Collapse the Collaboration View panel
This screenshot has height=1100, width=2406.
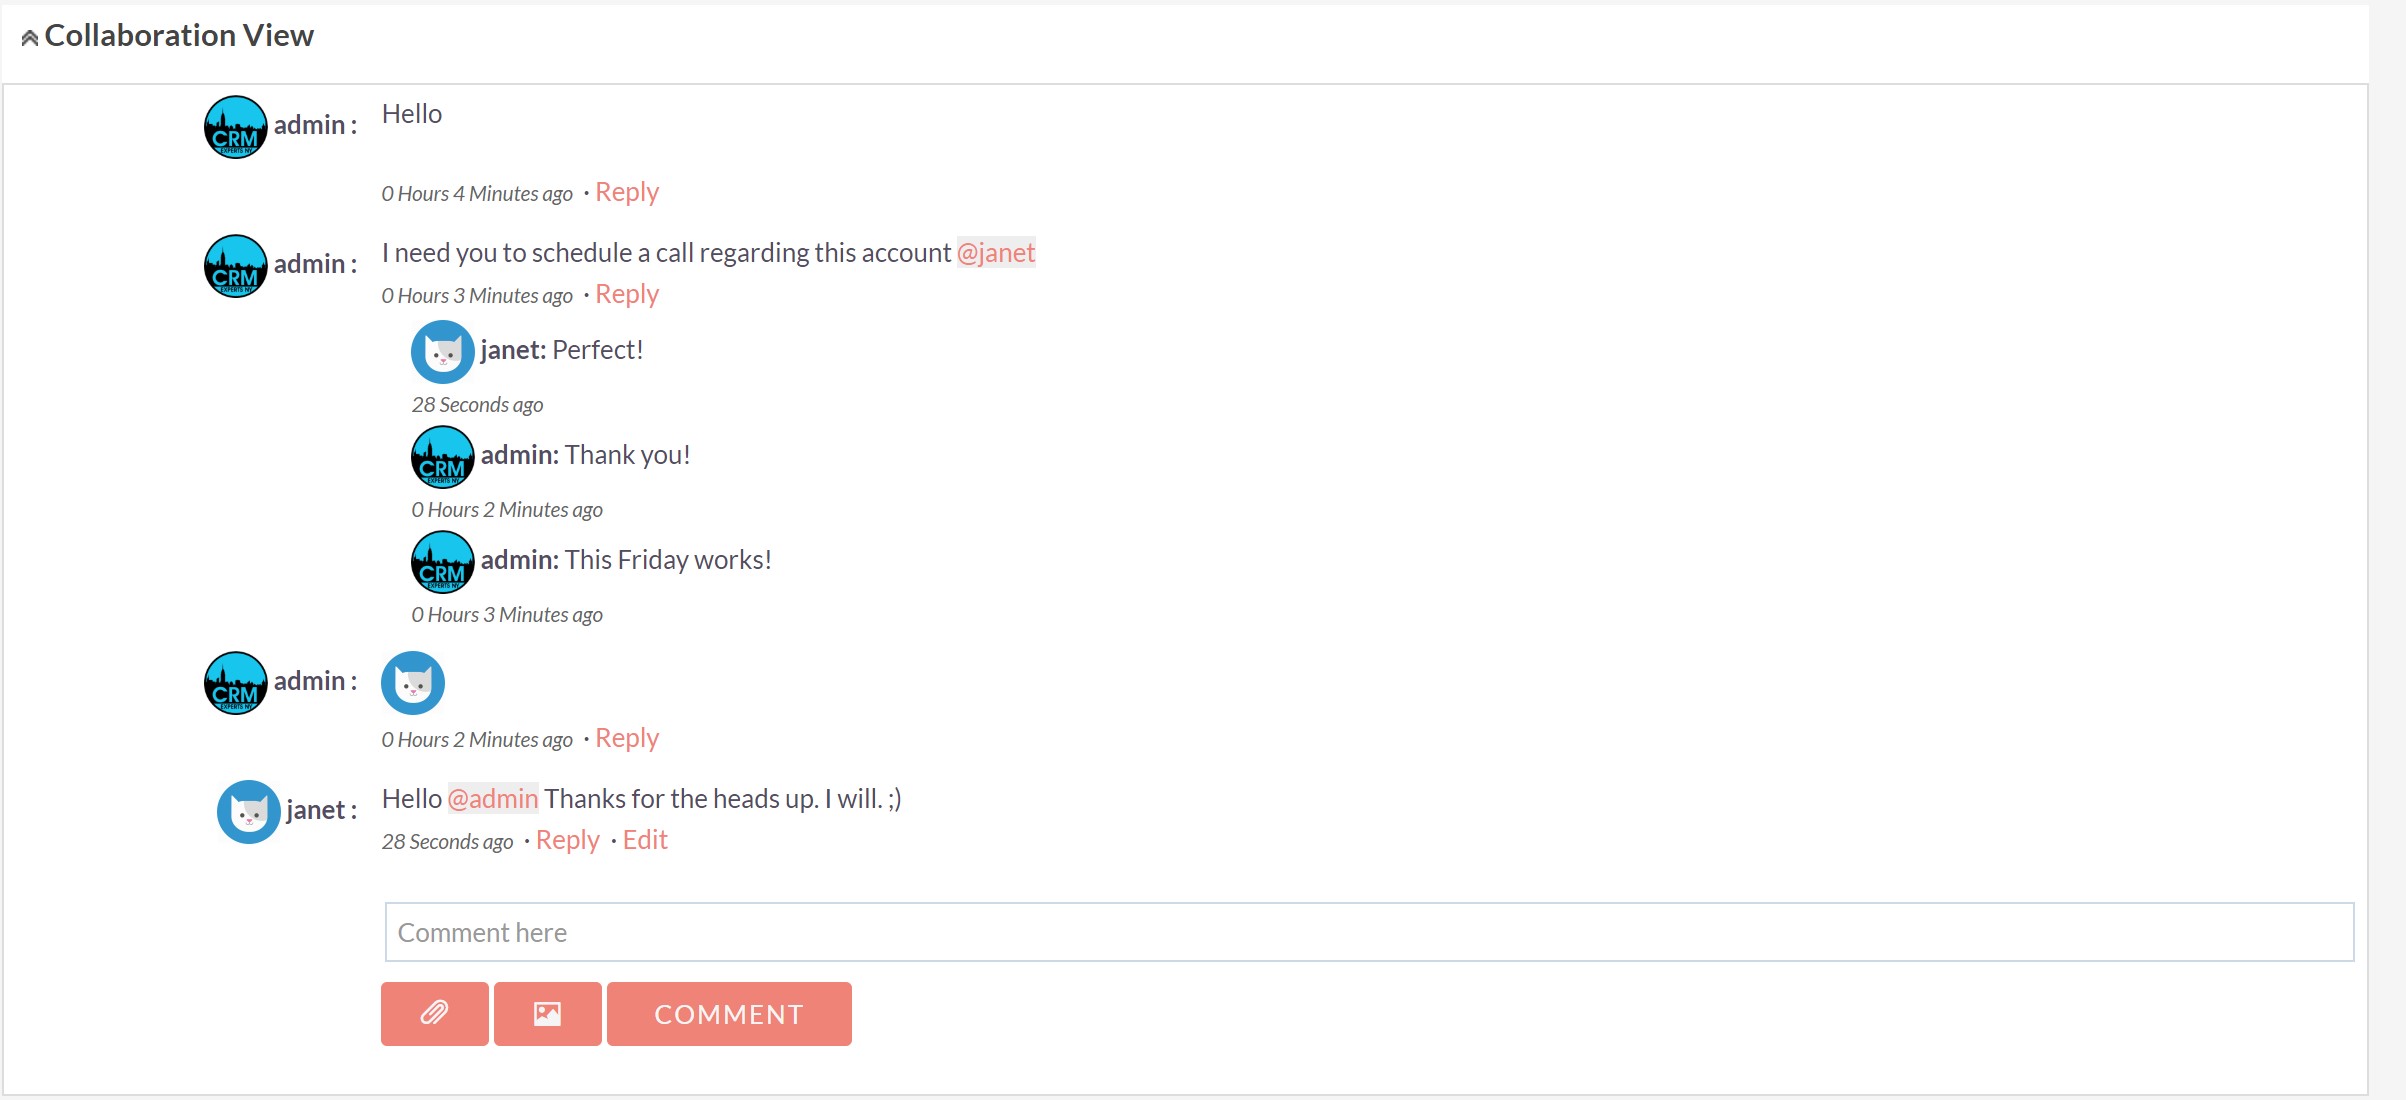click(x=30, y=38)
